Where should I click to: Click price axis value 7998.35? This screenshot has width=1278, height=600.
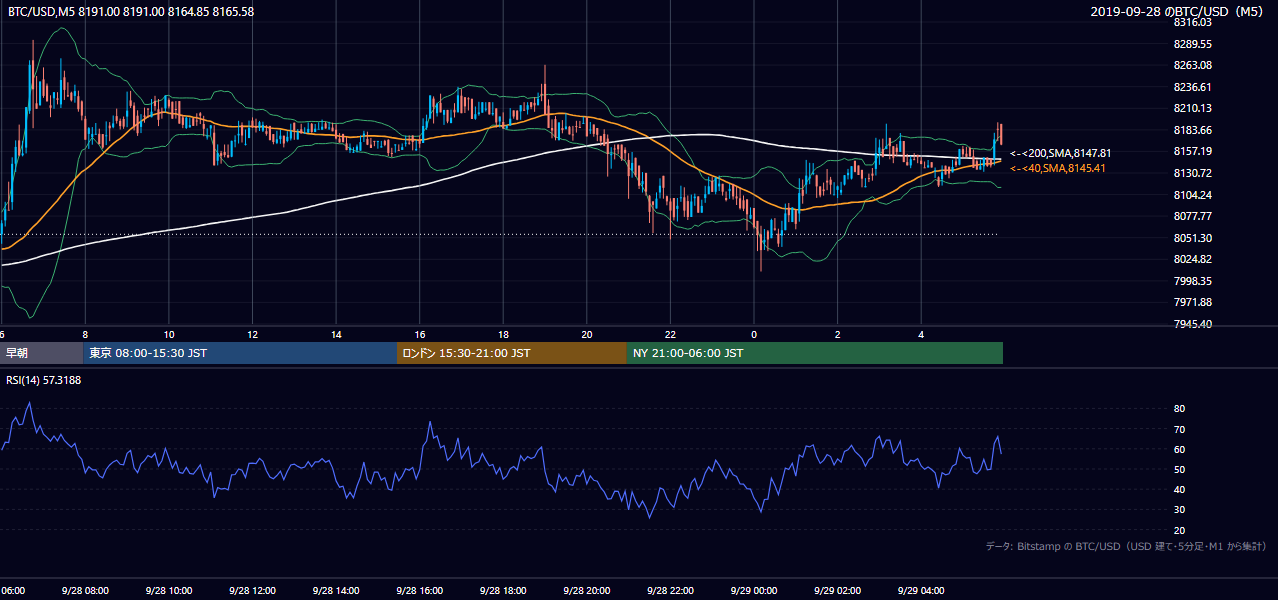1193,281
